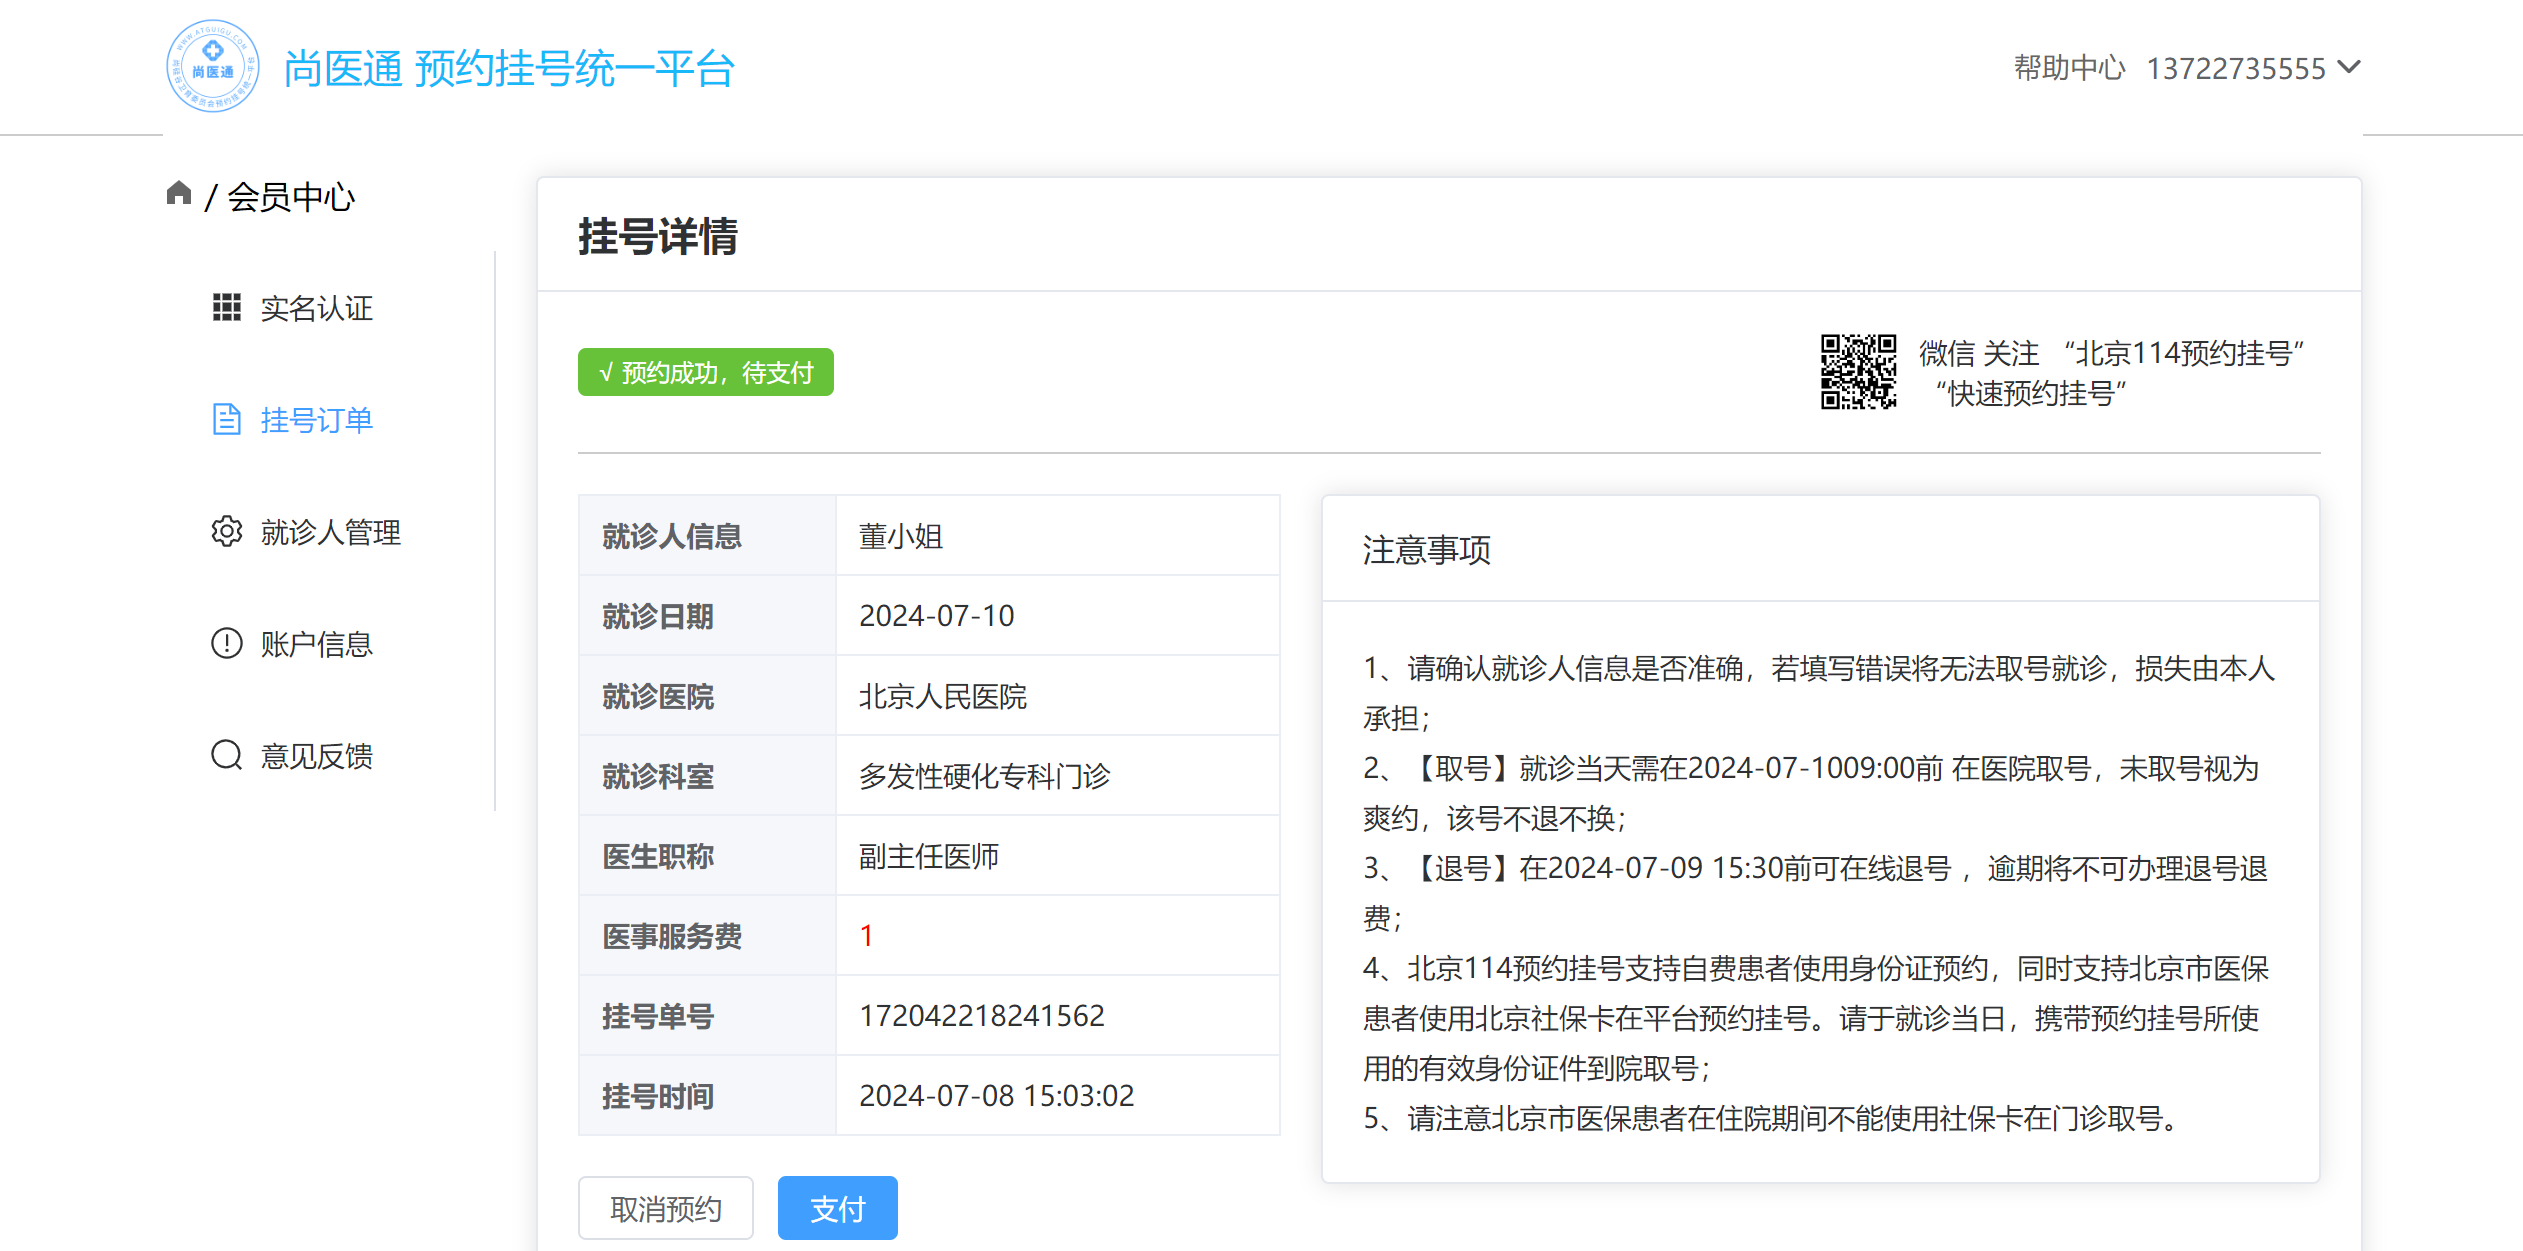Click department 多发性硬化专科门诊

click(x=985, y=776)
